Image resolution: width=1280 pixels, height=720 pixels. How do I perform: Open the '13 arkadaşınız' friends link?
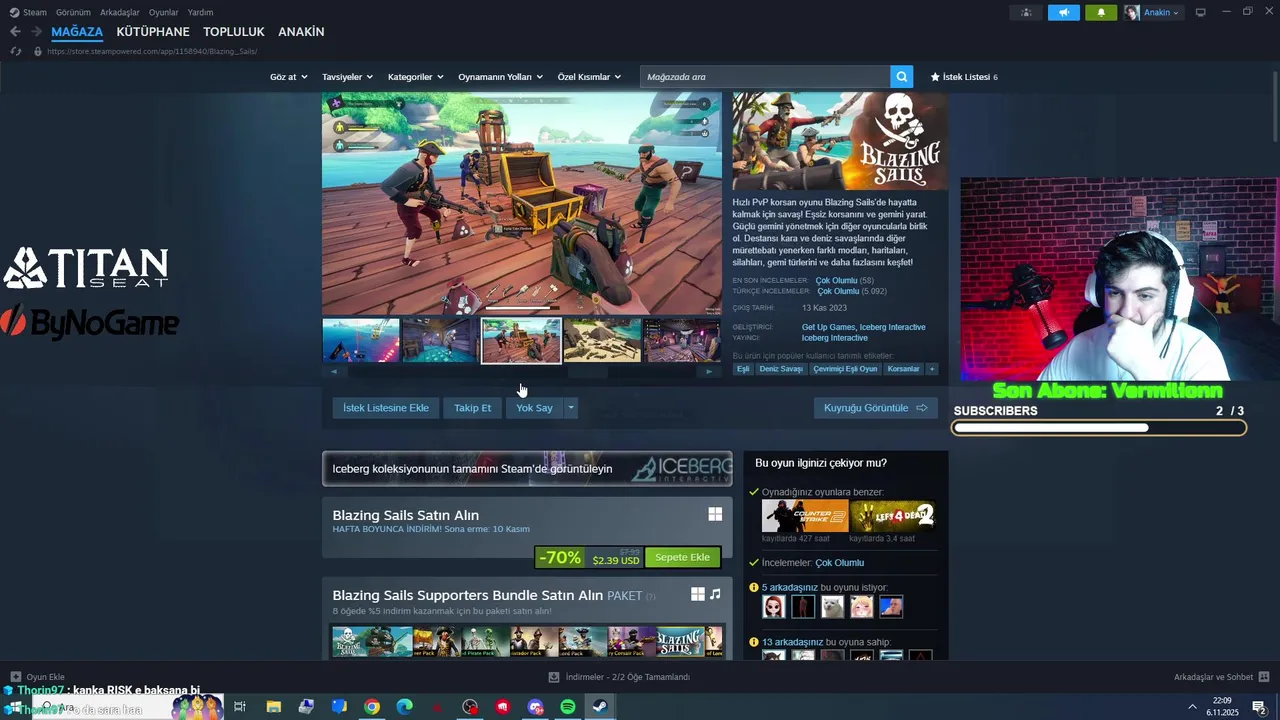pos(792,642)
